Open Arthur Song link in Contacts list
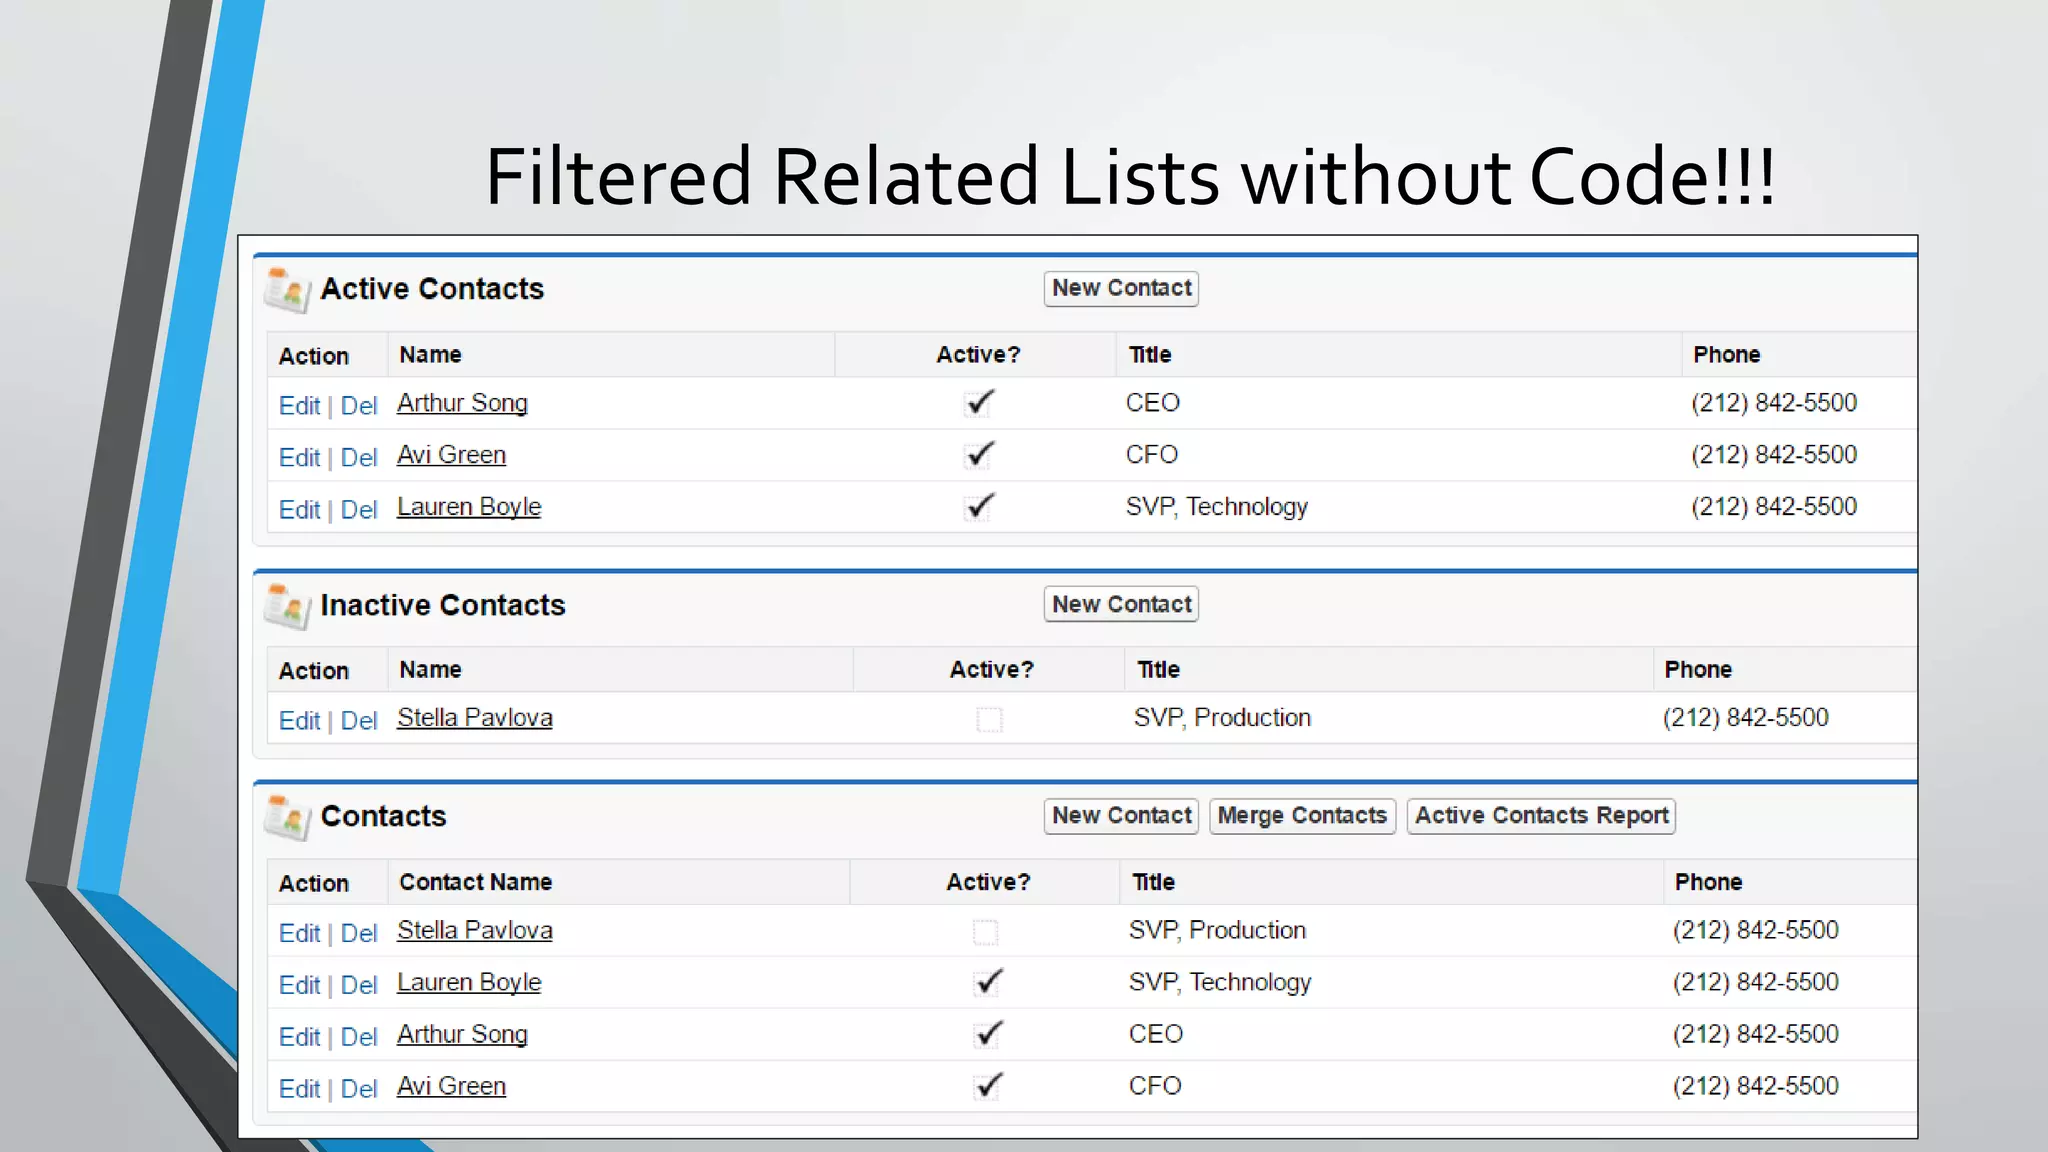 (x=462, y=1035)
